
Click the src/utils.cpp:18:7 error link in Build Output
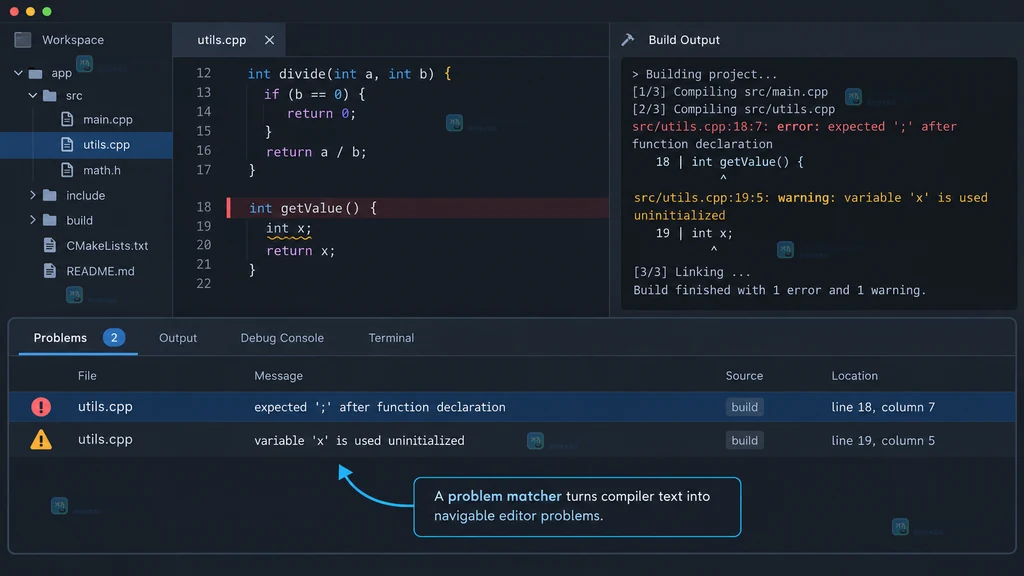click(698, 127)
